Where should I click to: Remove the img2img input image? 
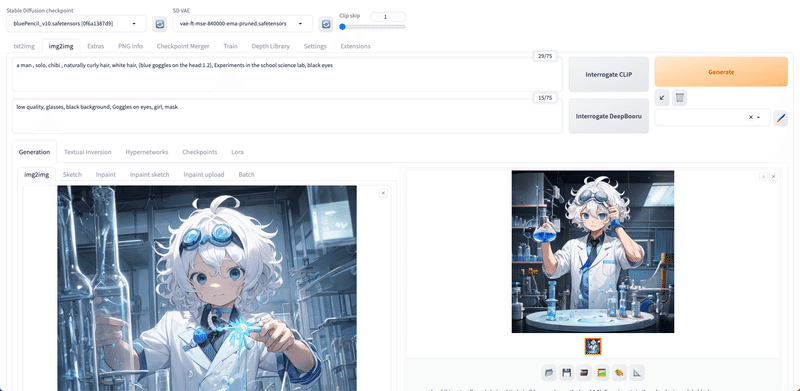click(x=383, y=193)
